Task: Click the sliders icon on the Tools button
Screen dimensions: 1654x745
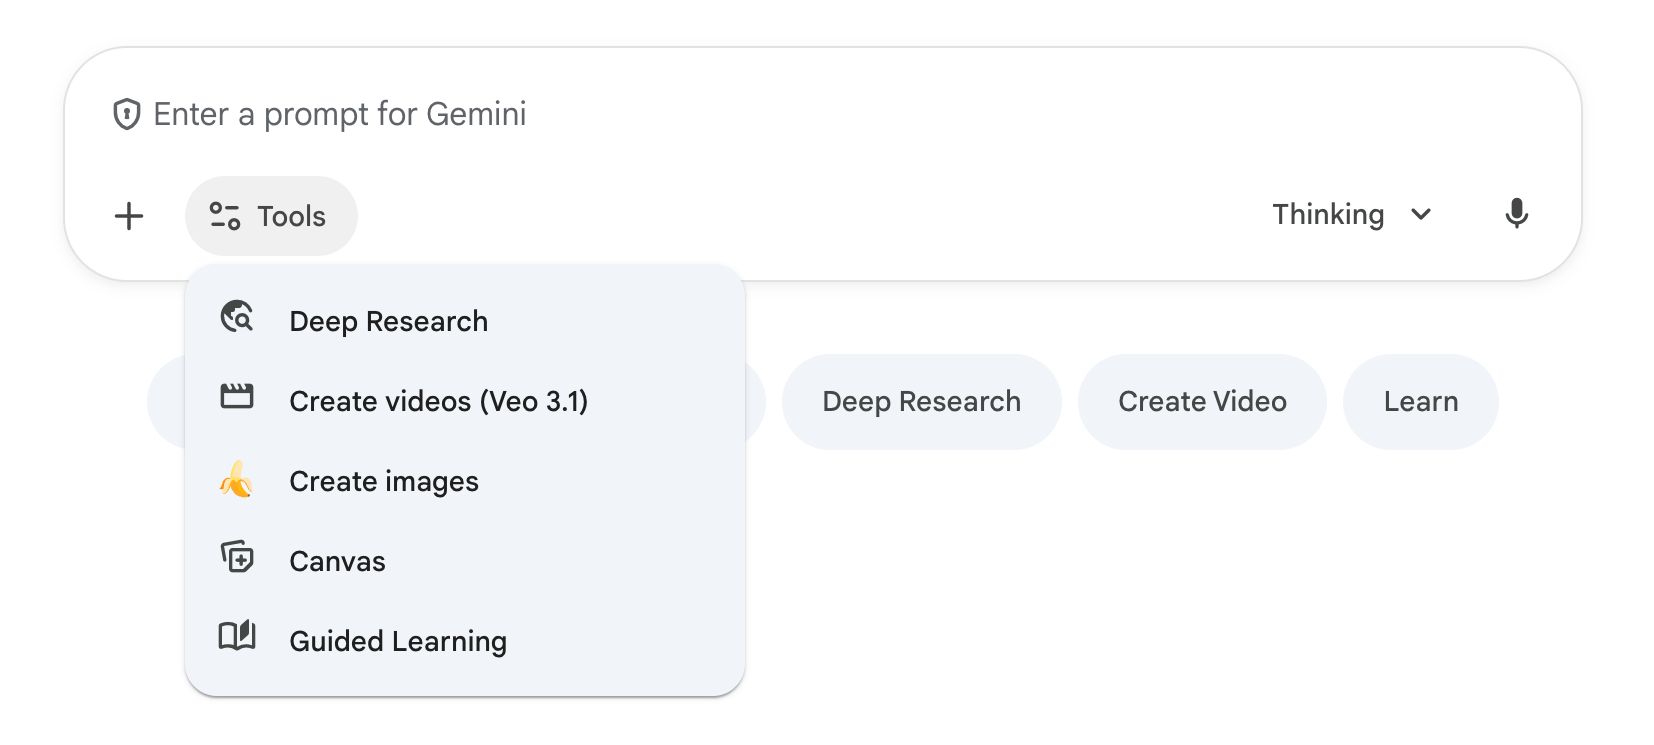Action: click(225, 216)
